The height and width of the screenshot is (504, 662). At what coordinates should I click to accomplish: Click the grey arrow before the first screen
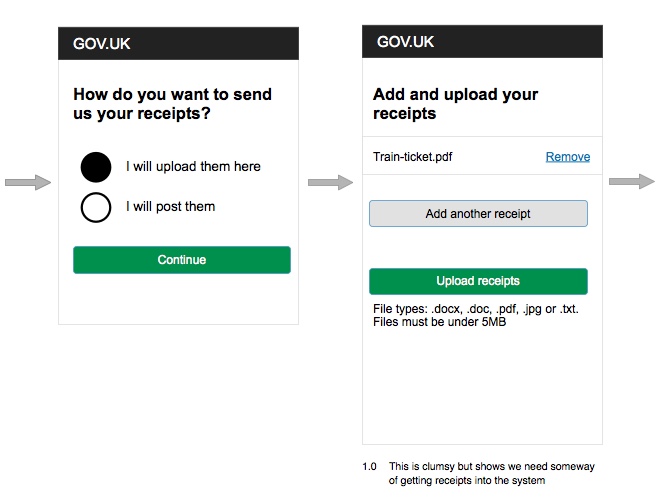(27, 182)
